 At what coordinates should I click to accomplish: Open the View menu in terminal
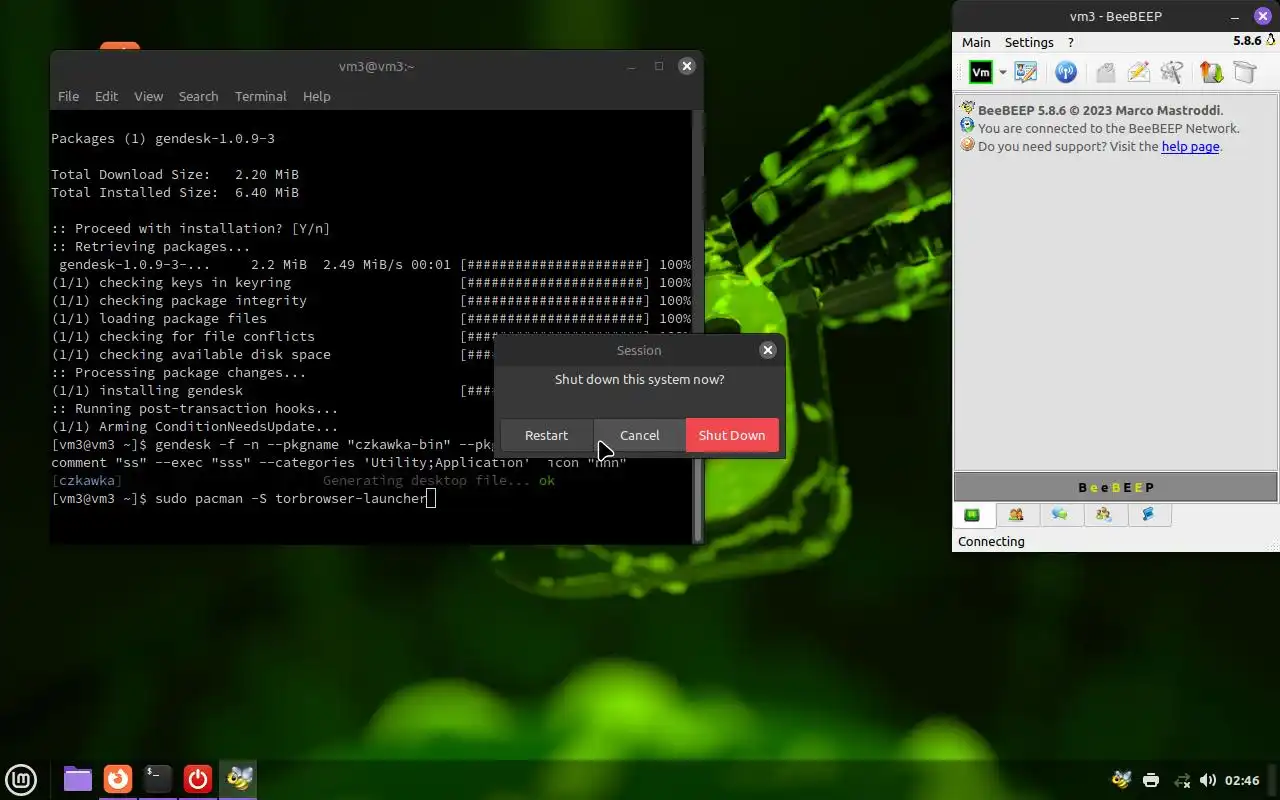tap(148, 96)
